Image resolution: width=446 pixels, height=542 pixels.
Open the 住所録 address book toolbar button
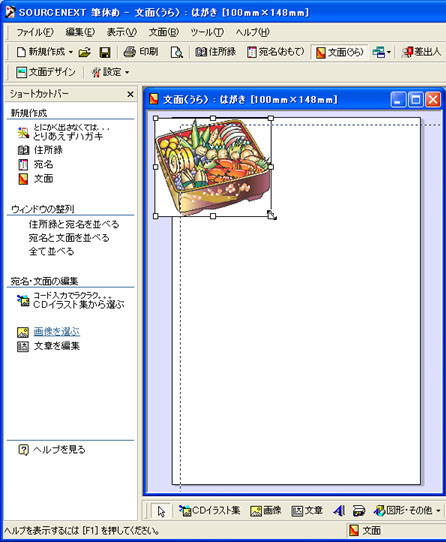[215, 52]
